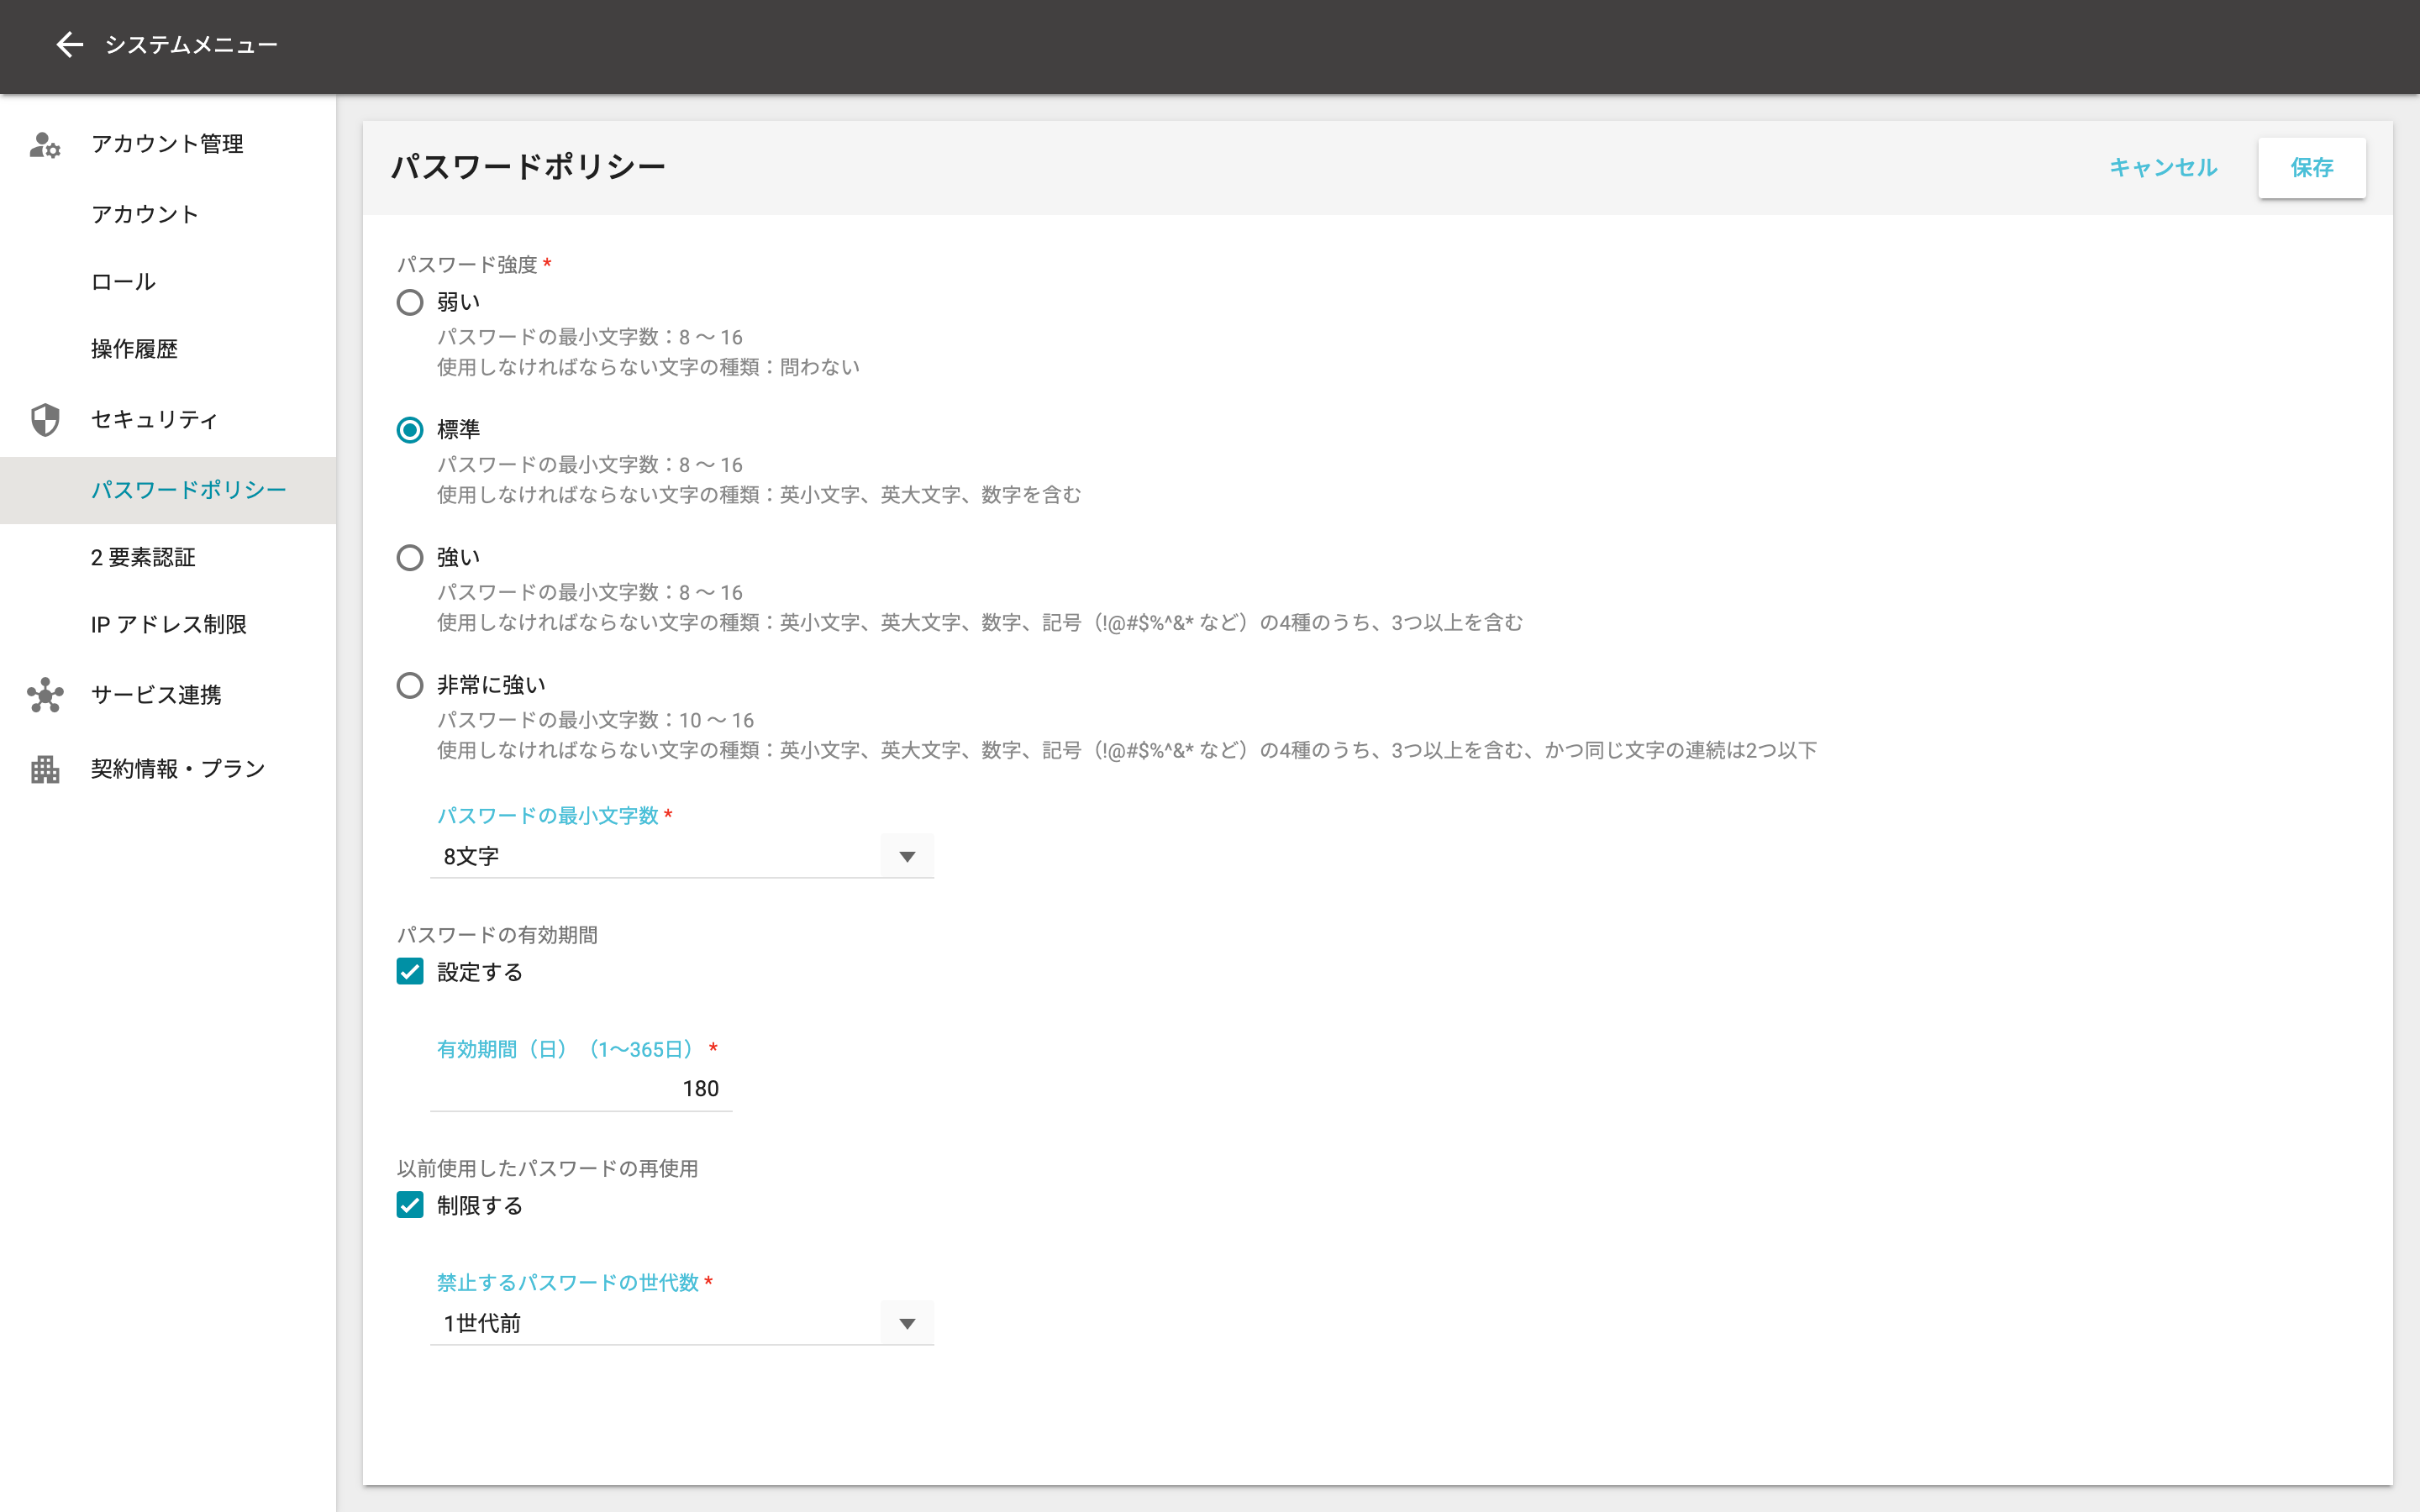Click the アカウント管理 person-gear icon
The image size is (2420, 1512).
(45, 145)
